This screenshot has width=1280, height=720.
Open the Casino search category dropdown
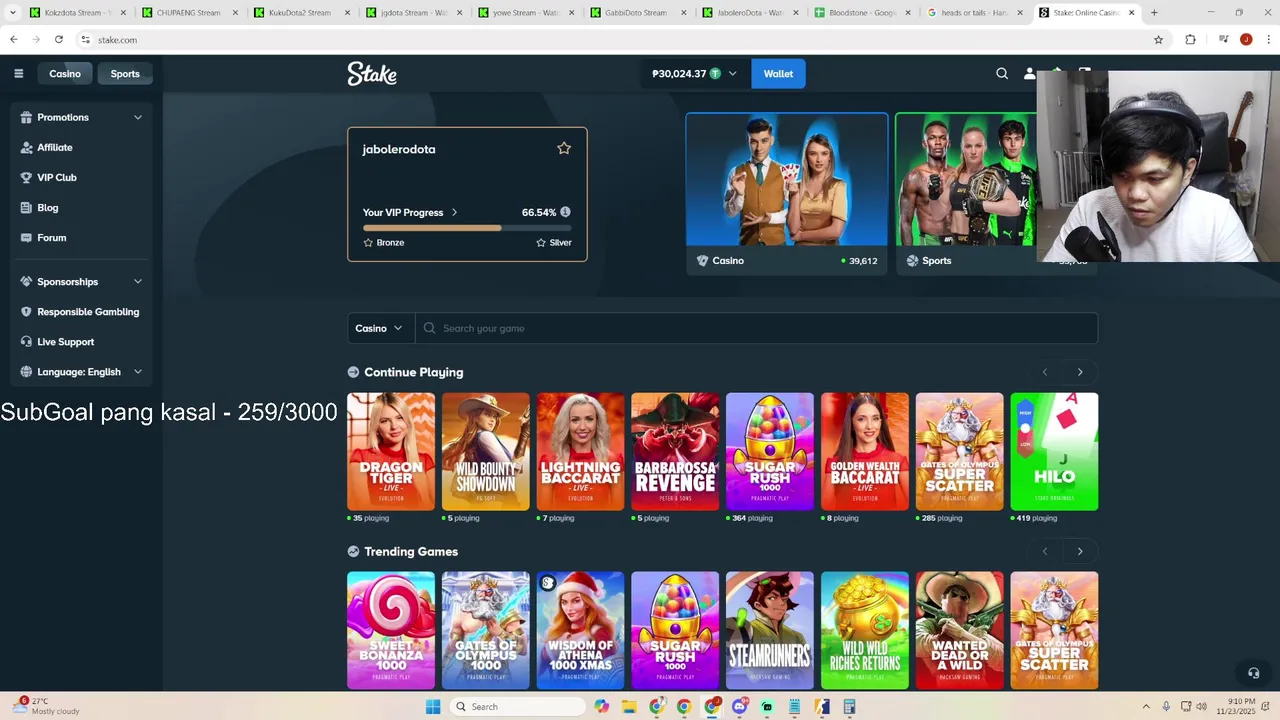380,328
